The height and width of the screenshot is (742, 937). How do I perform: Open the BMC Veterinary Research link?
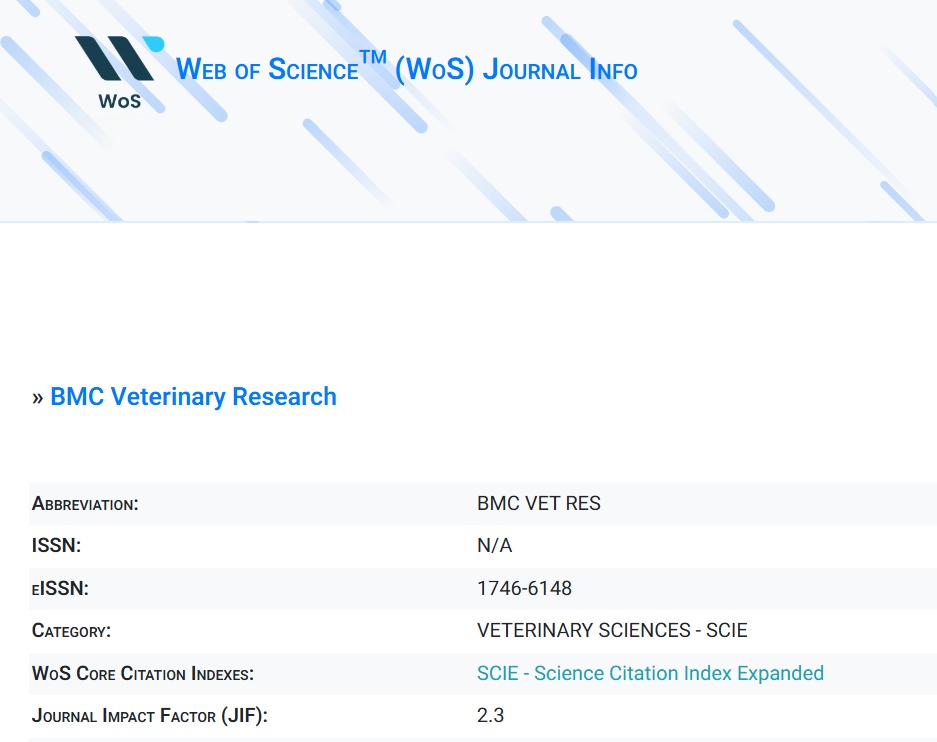[x=193, y=397]
